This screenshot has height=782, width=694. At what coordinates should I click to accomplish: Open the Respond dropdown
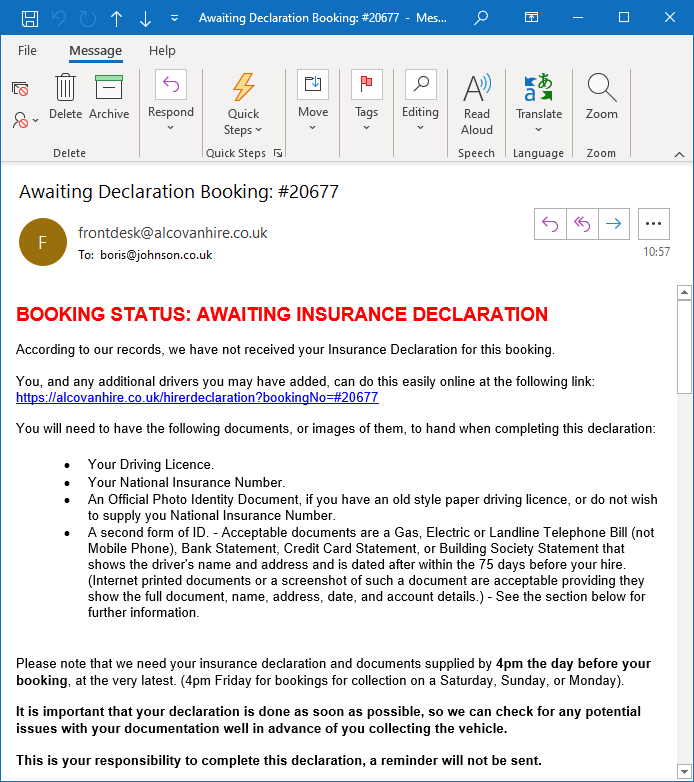[x=171, y=102]
